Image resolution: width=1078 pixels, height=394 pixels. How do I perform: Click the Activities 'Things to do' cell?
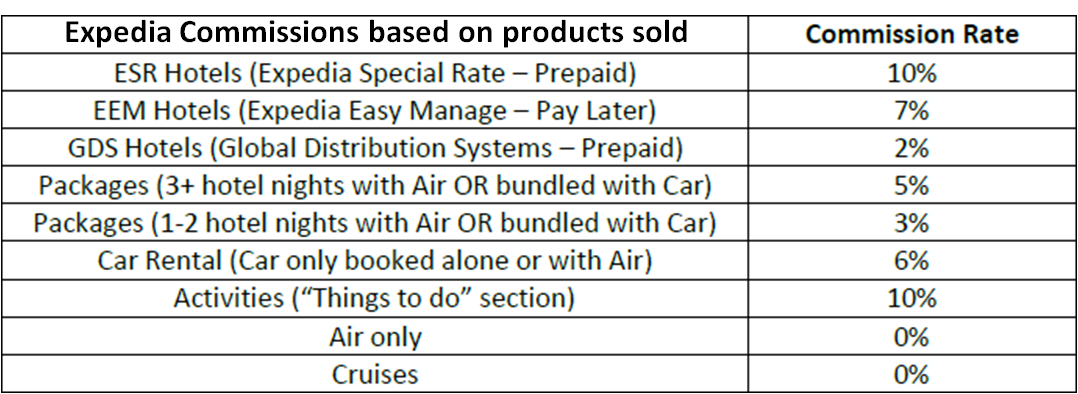375,298
